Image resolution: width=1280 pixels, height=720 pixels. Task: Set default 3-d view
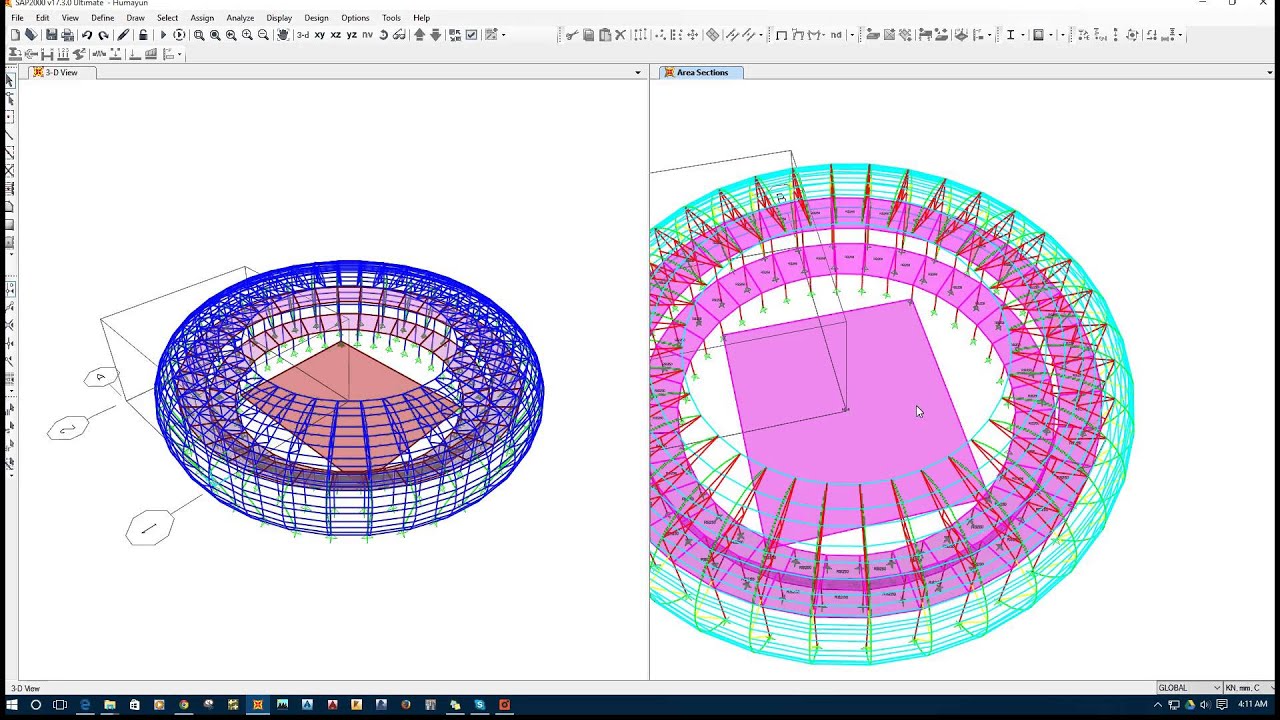(303, 35)
